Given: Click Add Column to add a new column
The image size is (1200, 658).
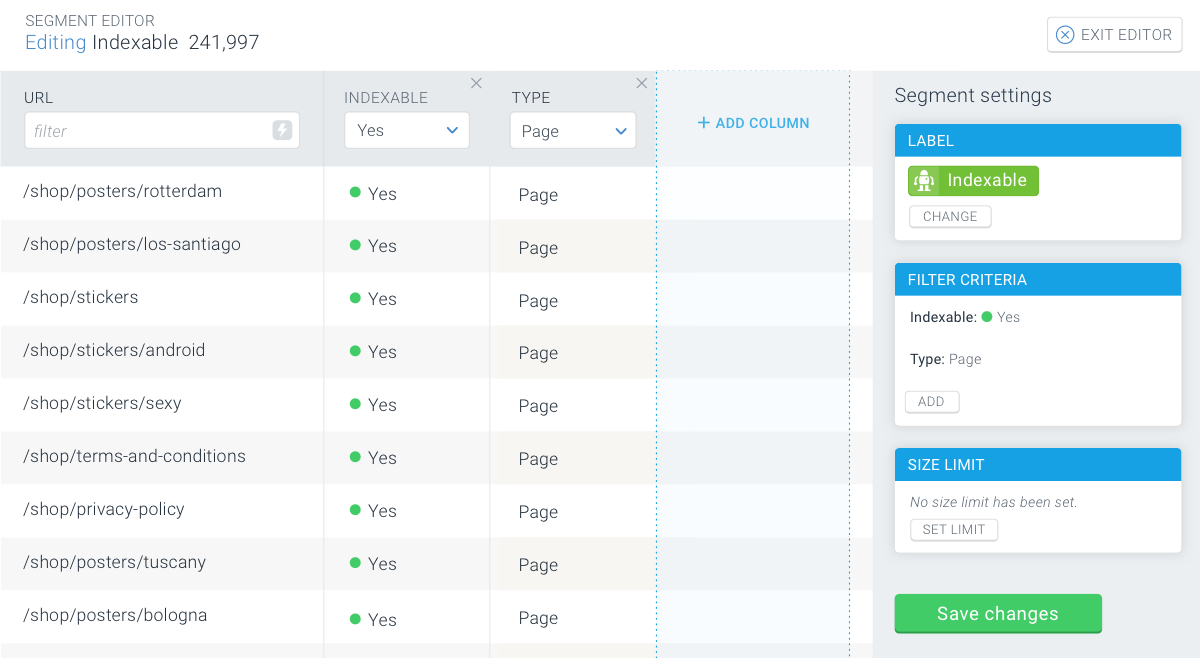Looking at the screenshot, I should pos(754,123).
